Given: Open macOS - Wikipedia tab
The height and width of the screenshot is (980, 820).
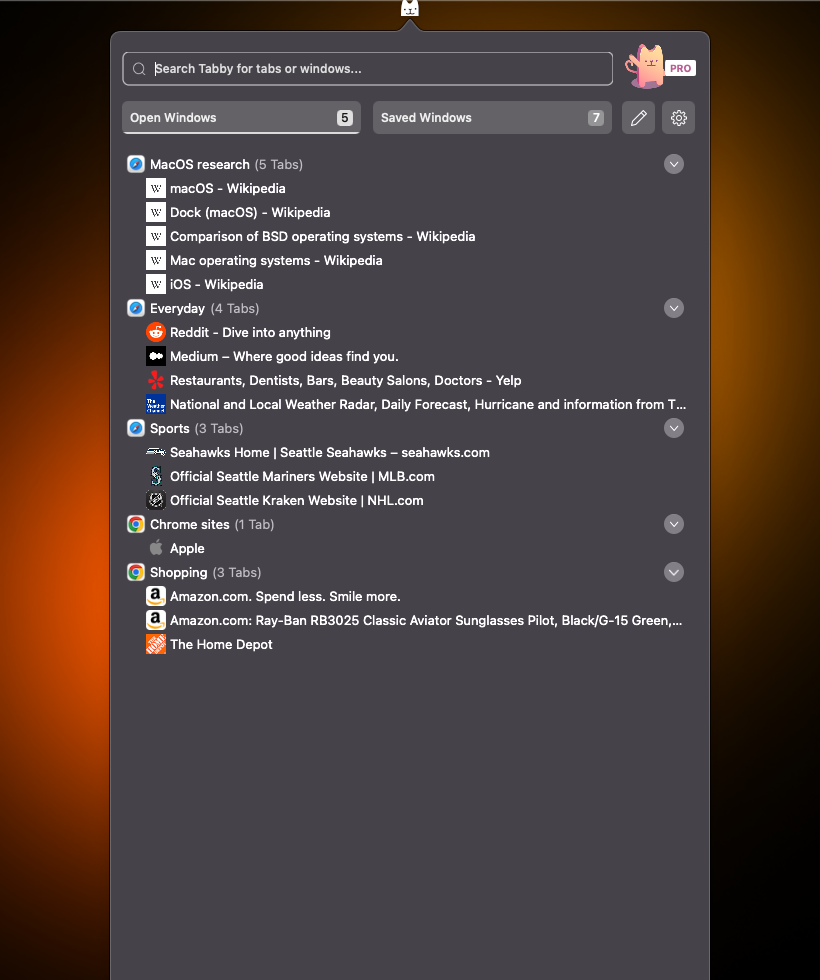Looking at the screenshot, I should click(x=228, y=188).
